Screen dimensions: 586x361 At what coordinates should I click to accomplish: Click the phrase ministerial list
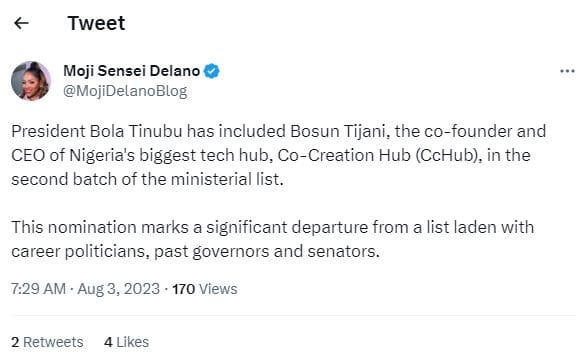tap(227, 179)
